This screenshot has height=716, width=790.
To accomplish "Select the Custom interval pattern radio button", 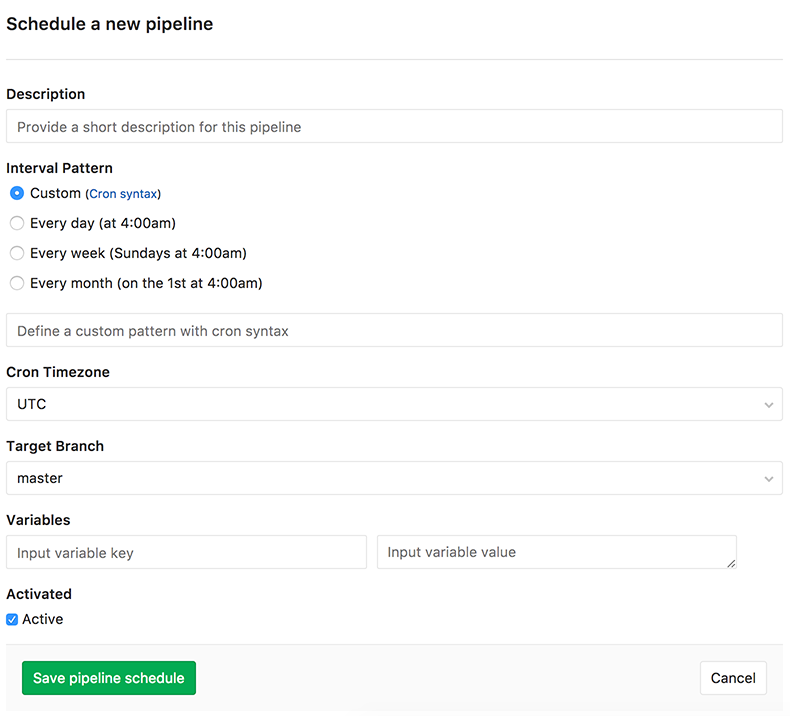I will pyautogui.click(x=17, y=193).
